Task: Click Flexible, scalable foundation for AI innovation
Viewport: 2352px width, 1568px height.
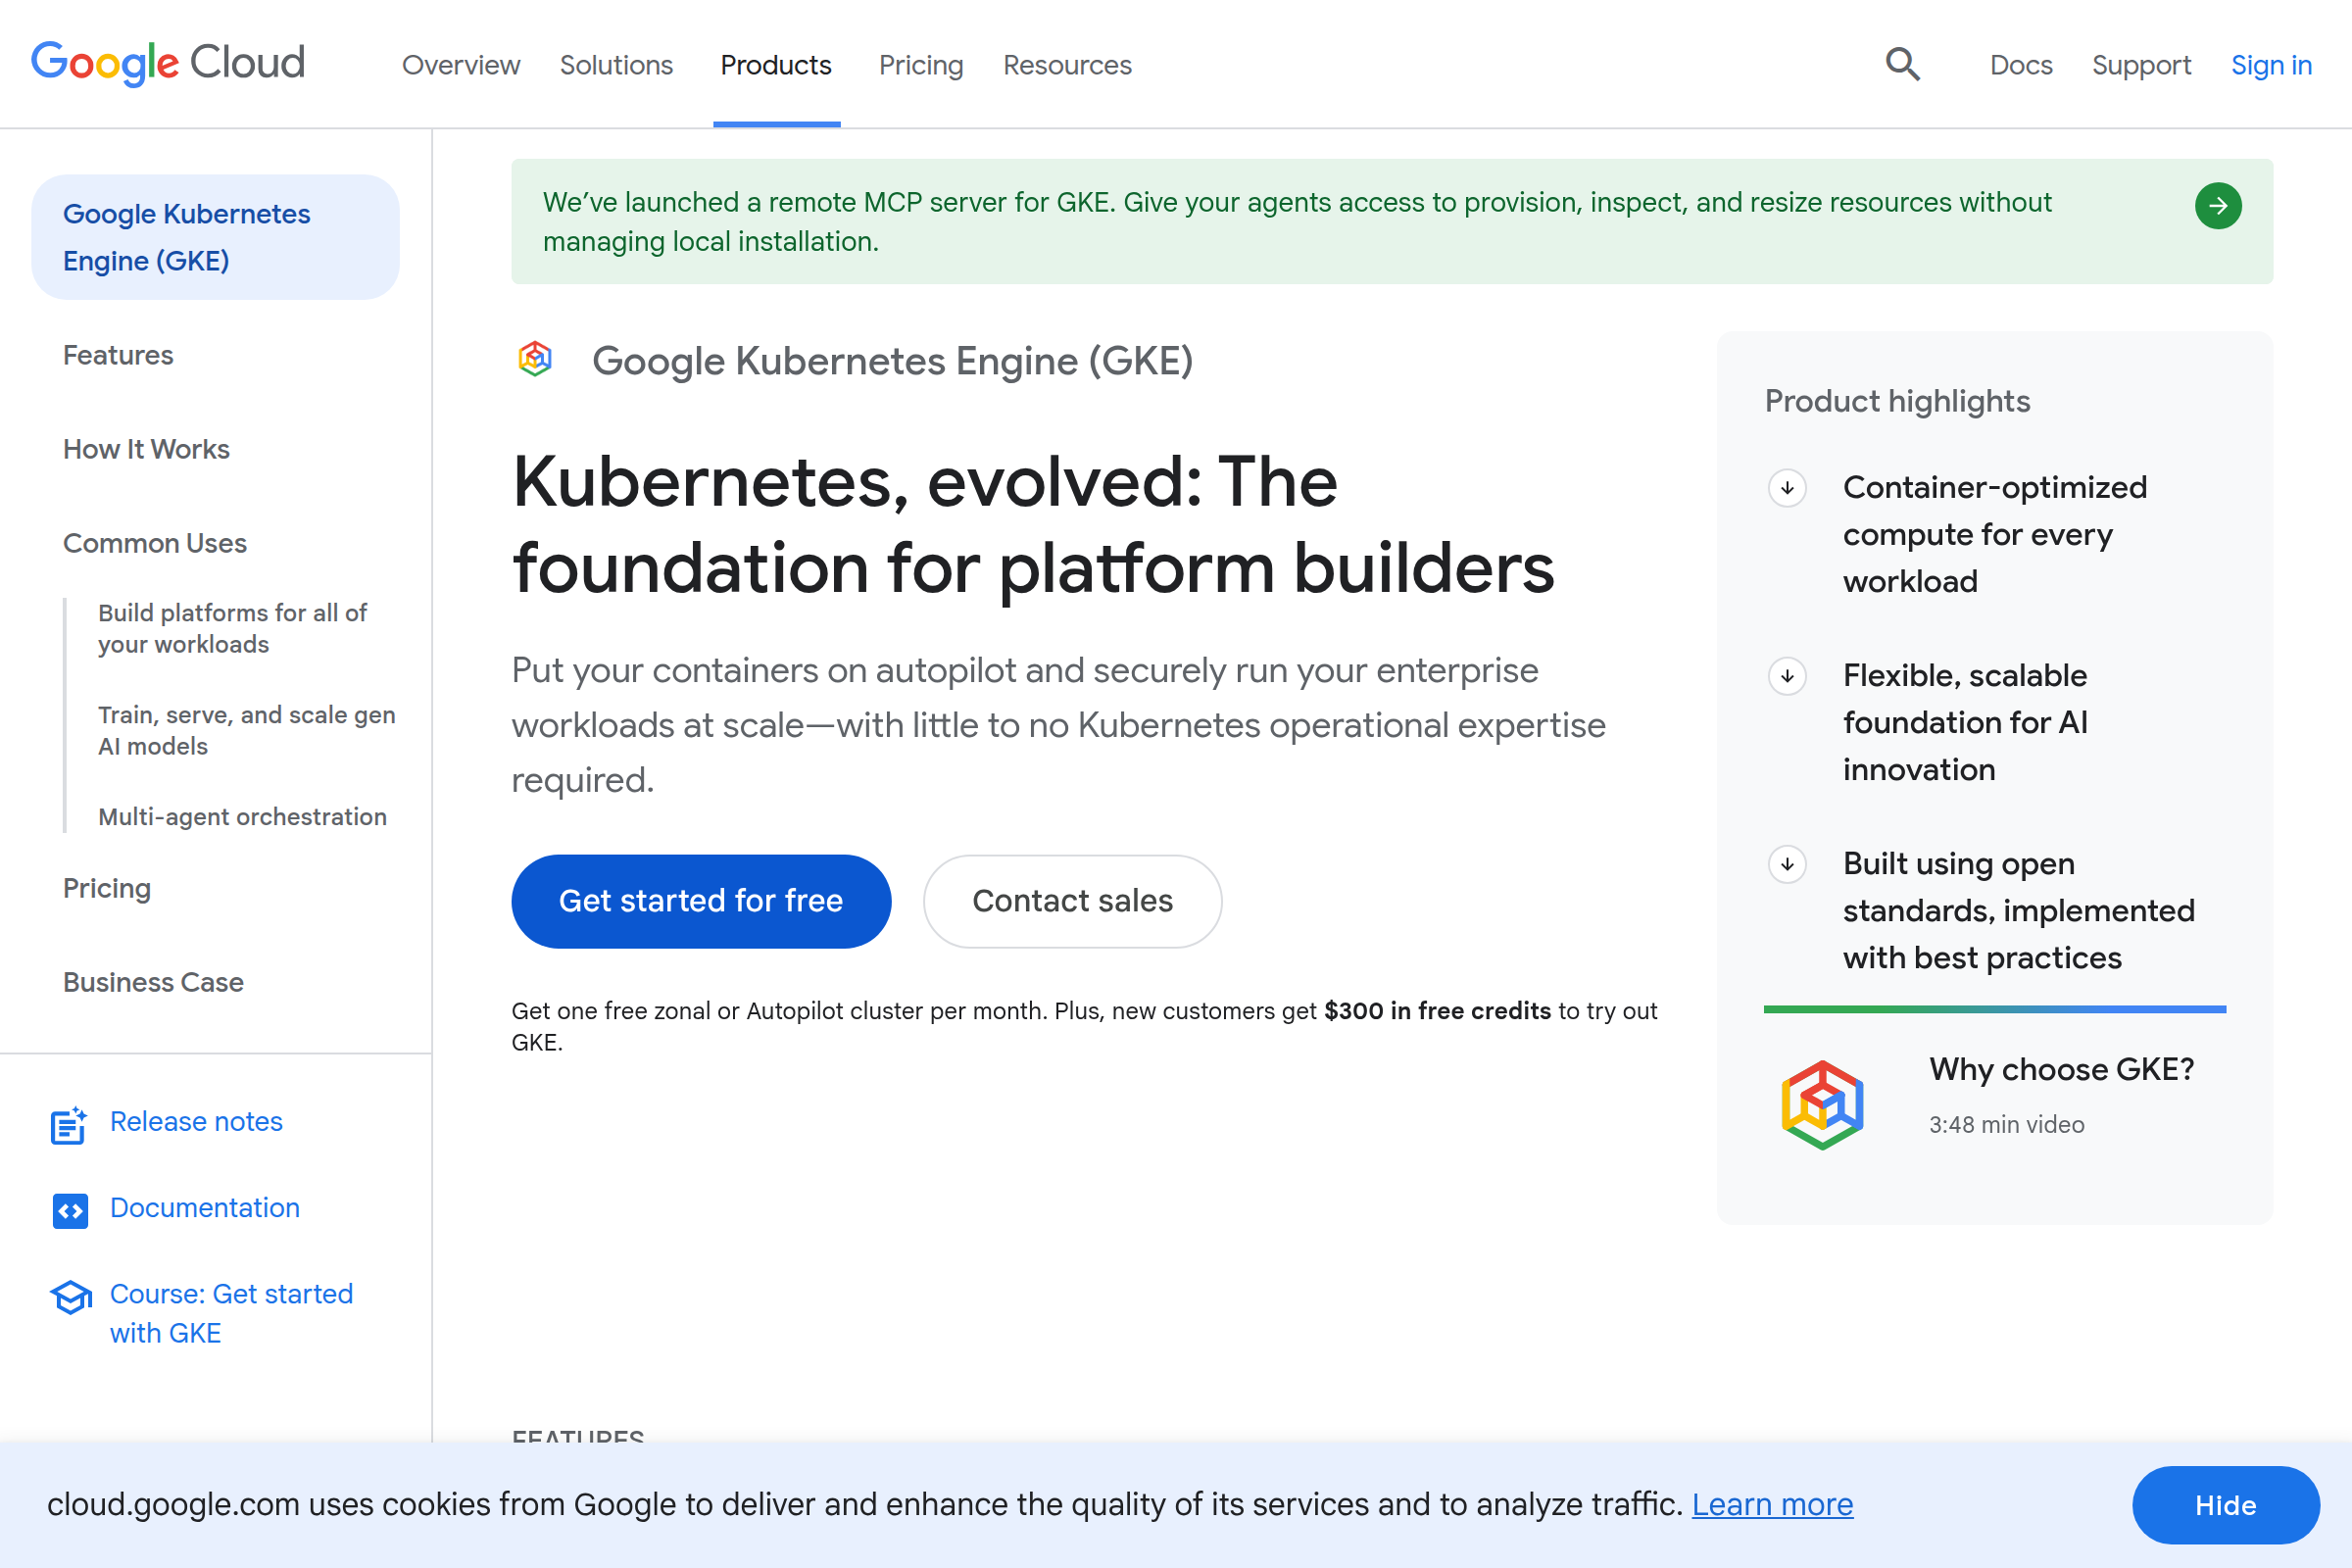Action: pos(1965,722)
